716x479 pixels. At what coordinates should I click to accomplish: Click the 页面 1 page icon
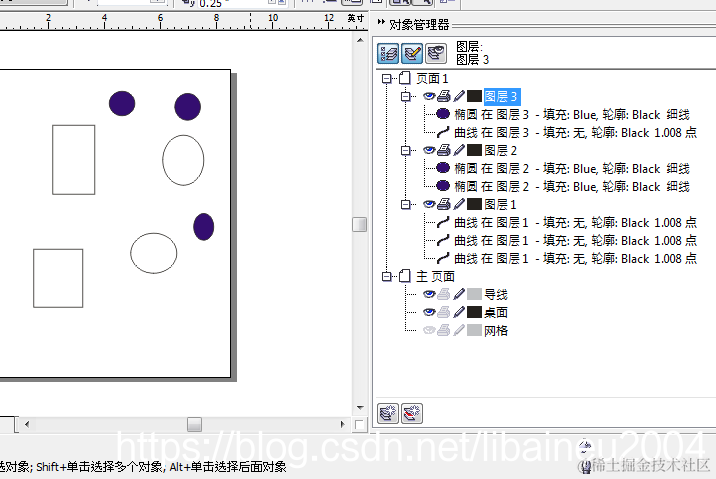[x=405, y=78]
